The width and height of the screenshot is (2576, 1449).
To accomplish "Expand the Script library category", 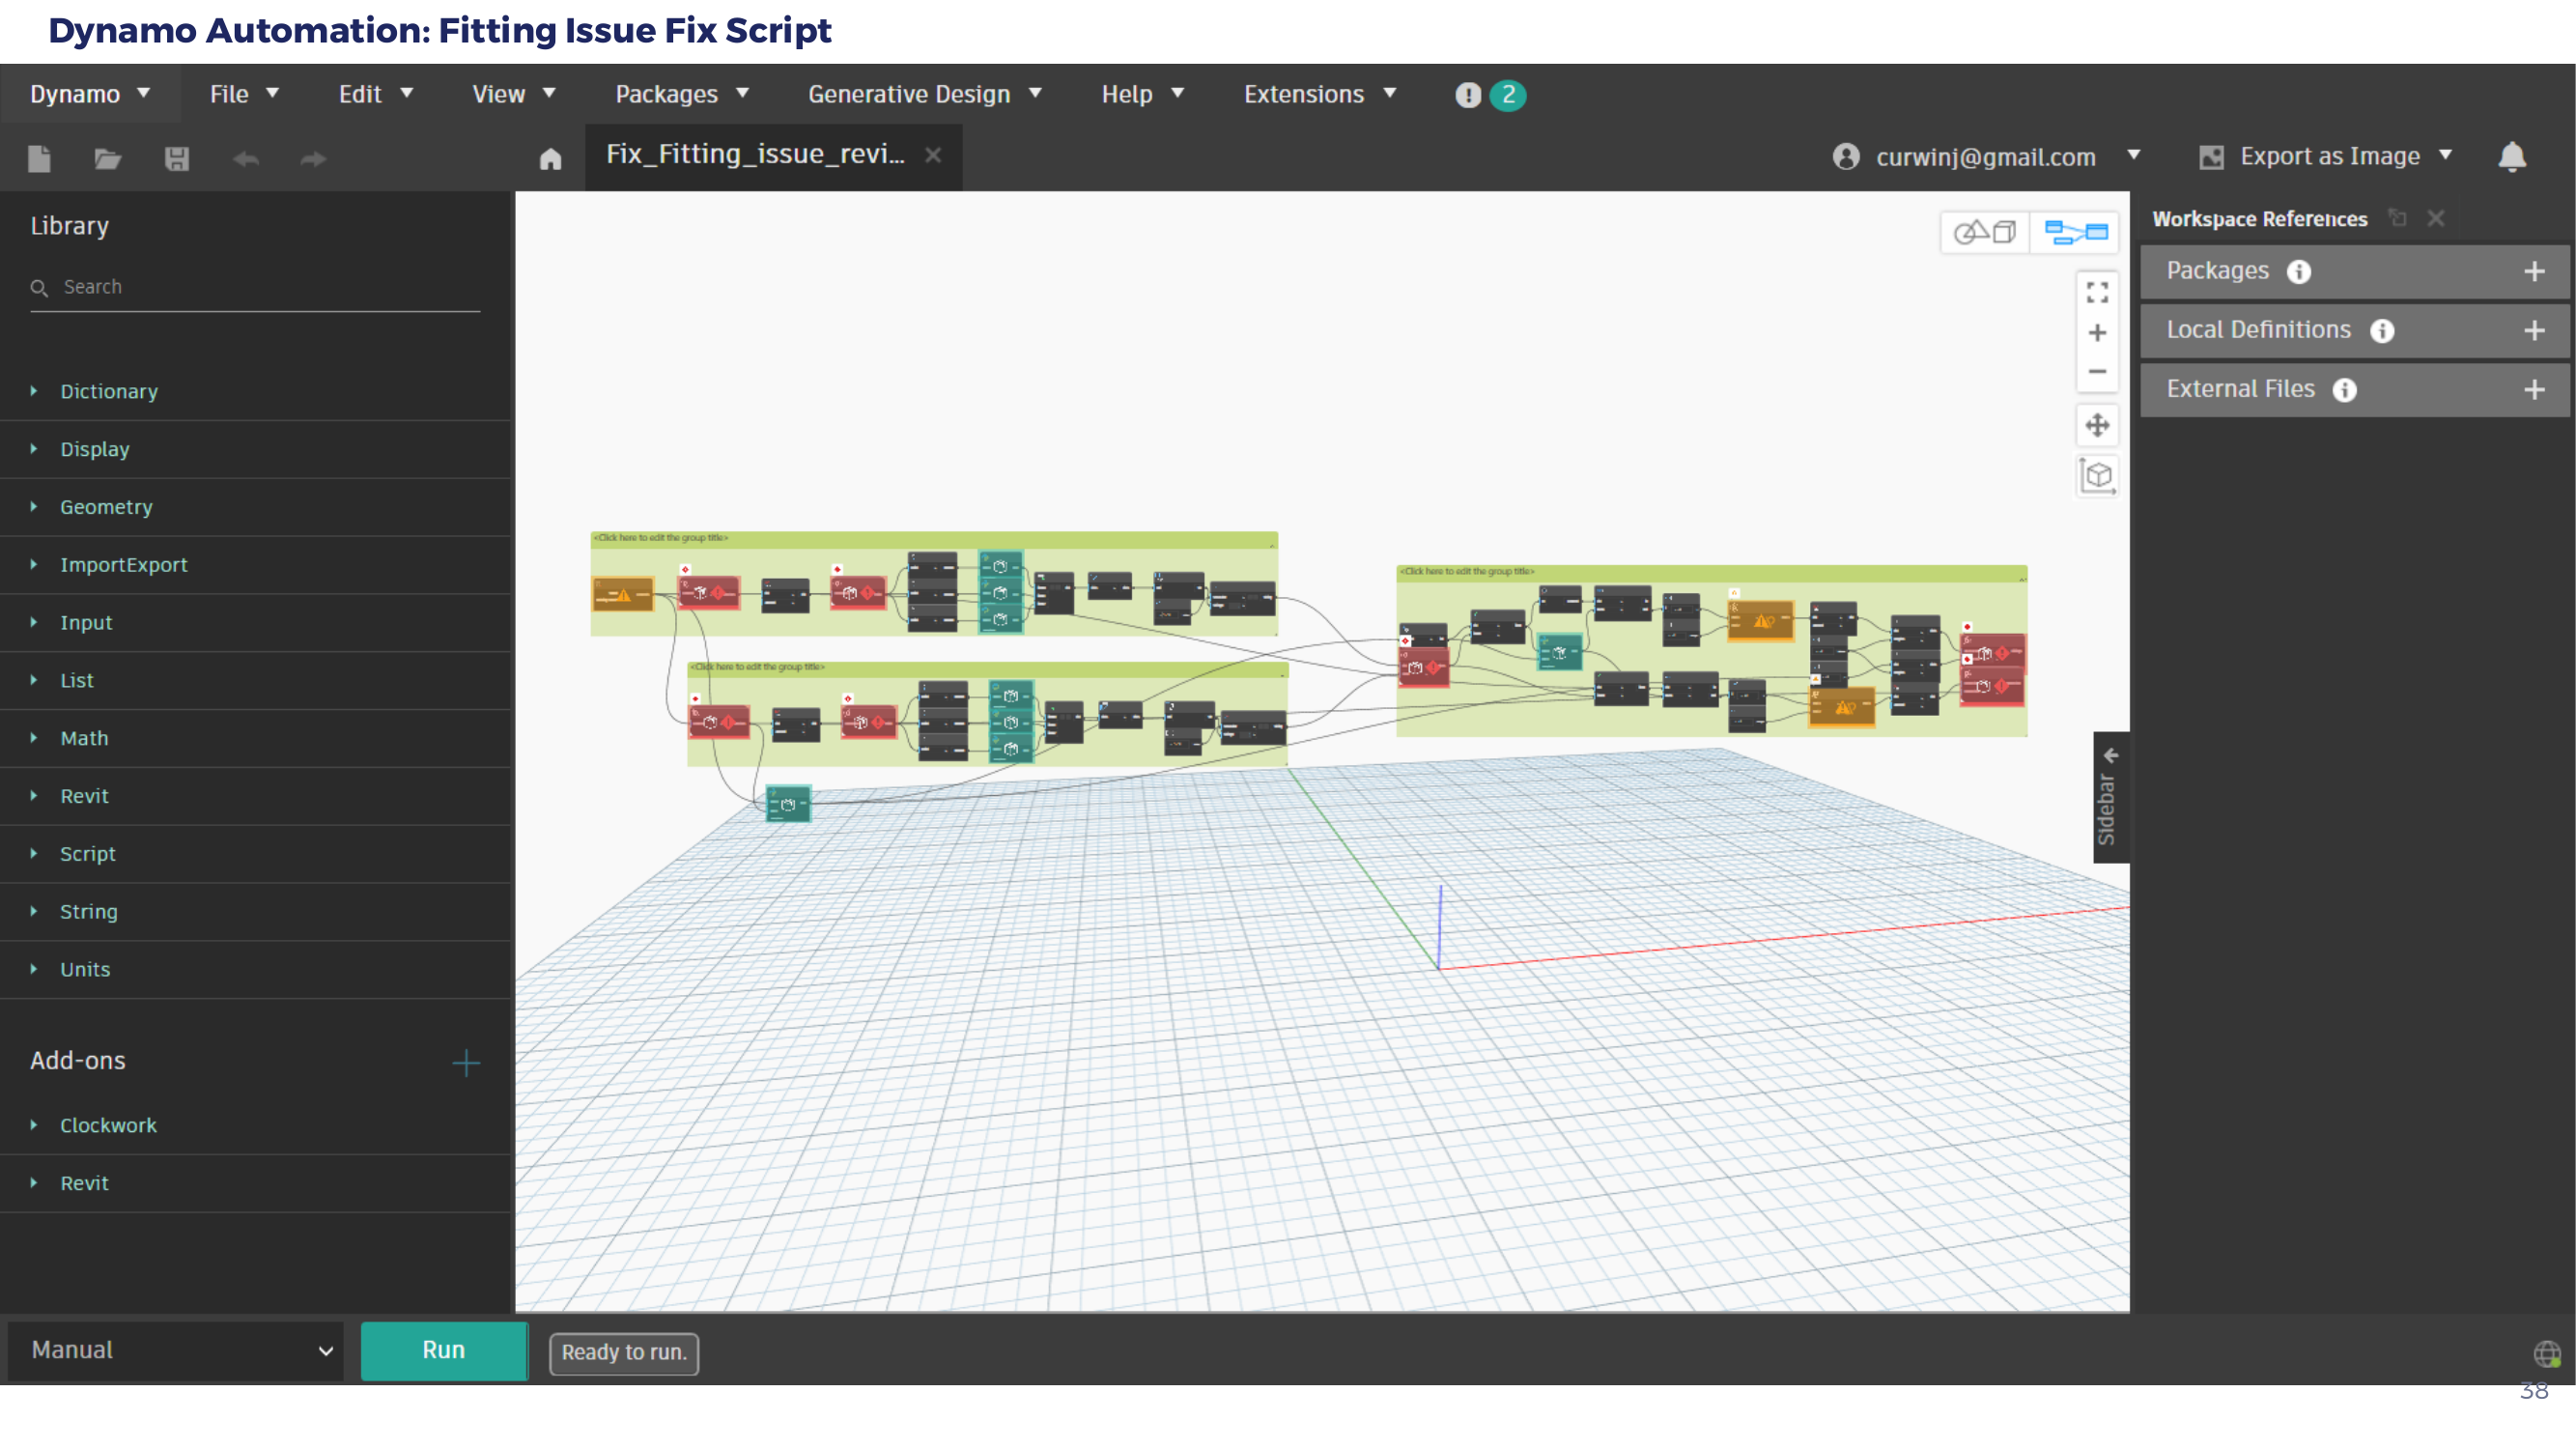I will pyautogui.click(x=255, y=855).
